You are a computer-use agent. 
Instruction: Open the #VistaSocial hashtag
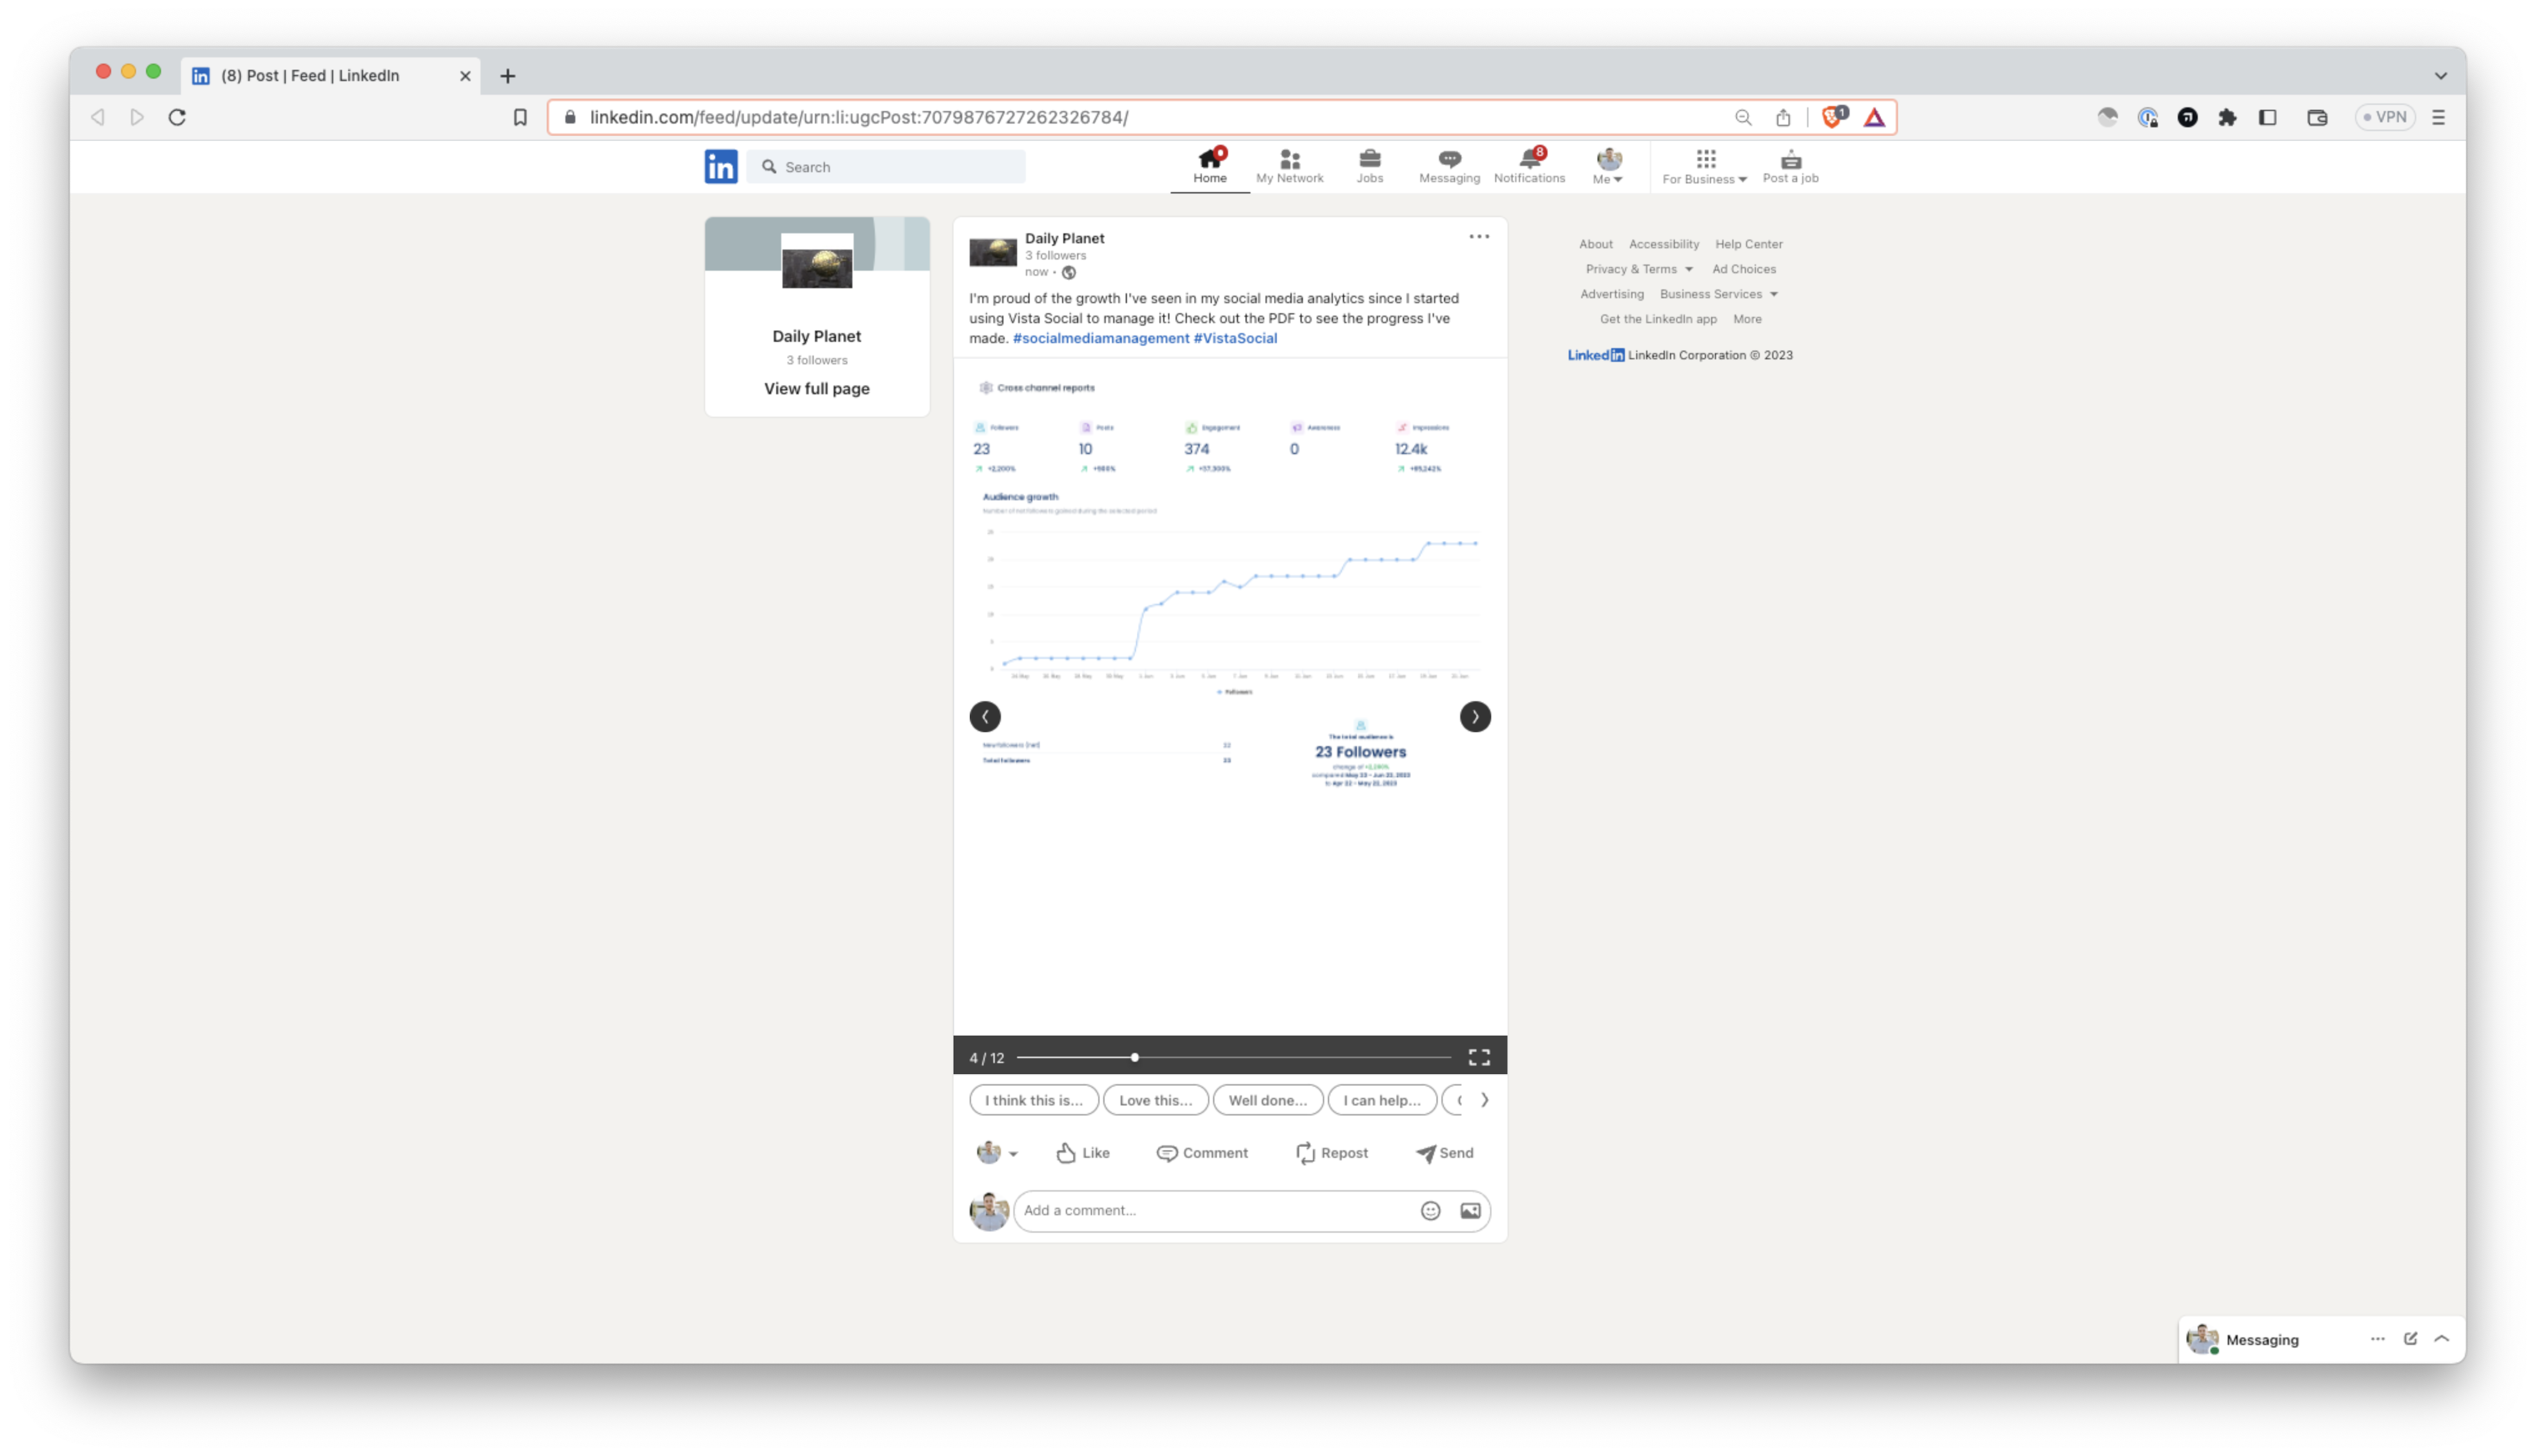[x=1234, y=338]
